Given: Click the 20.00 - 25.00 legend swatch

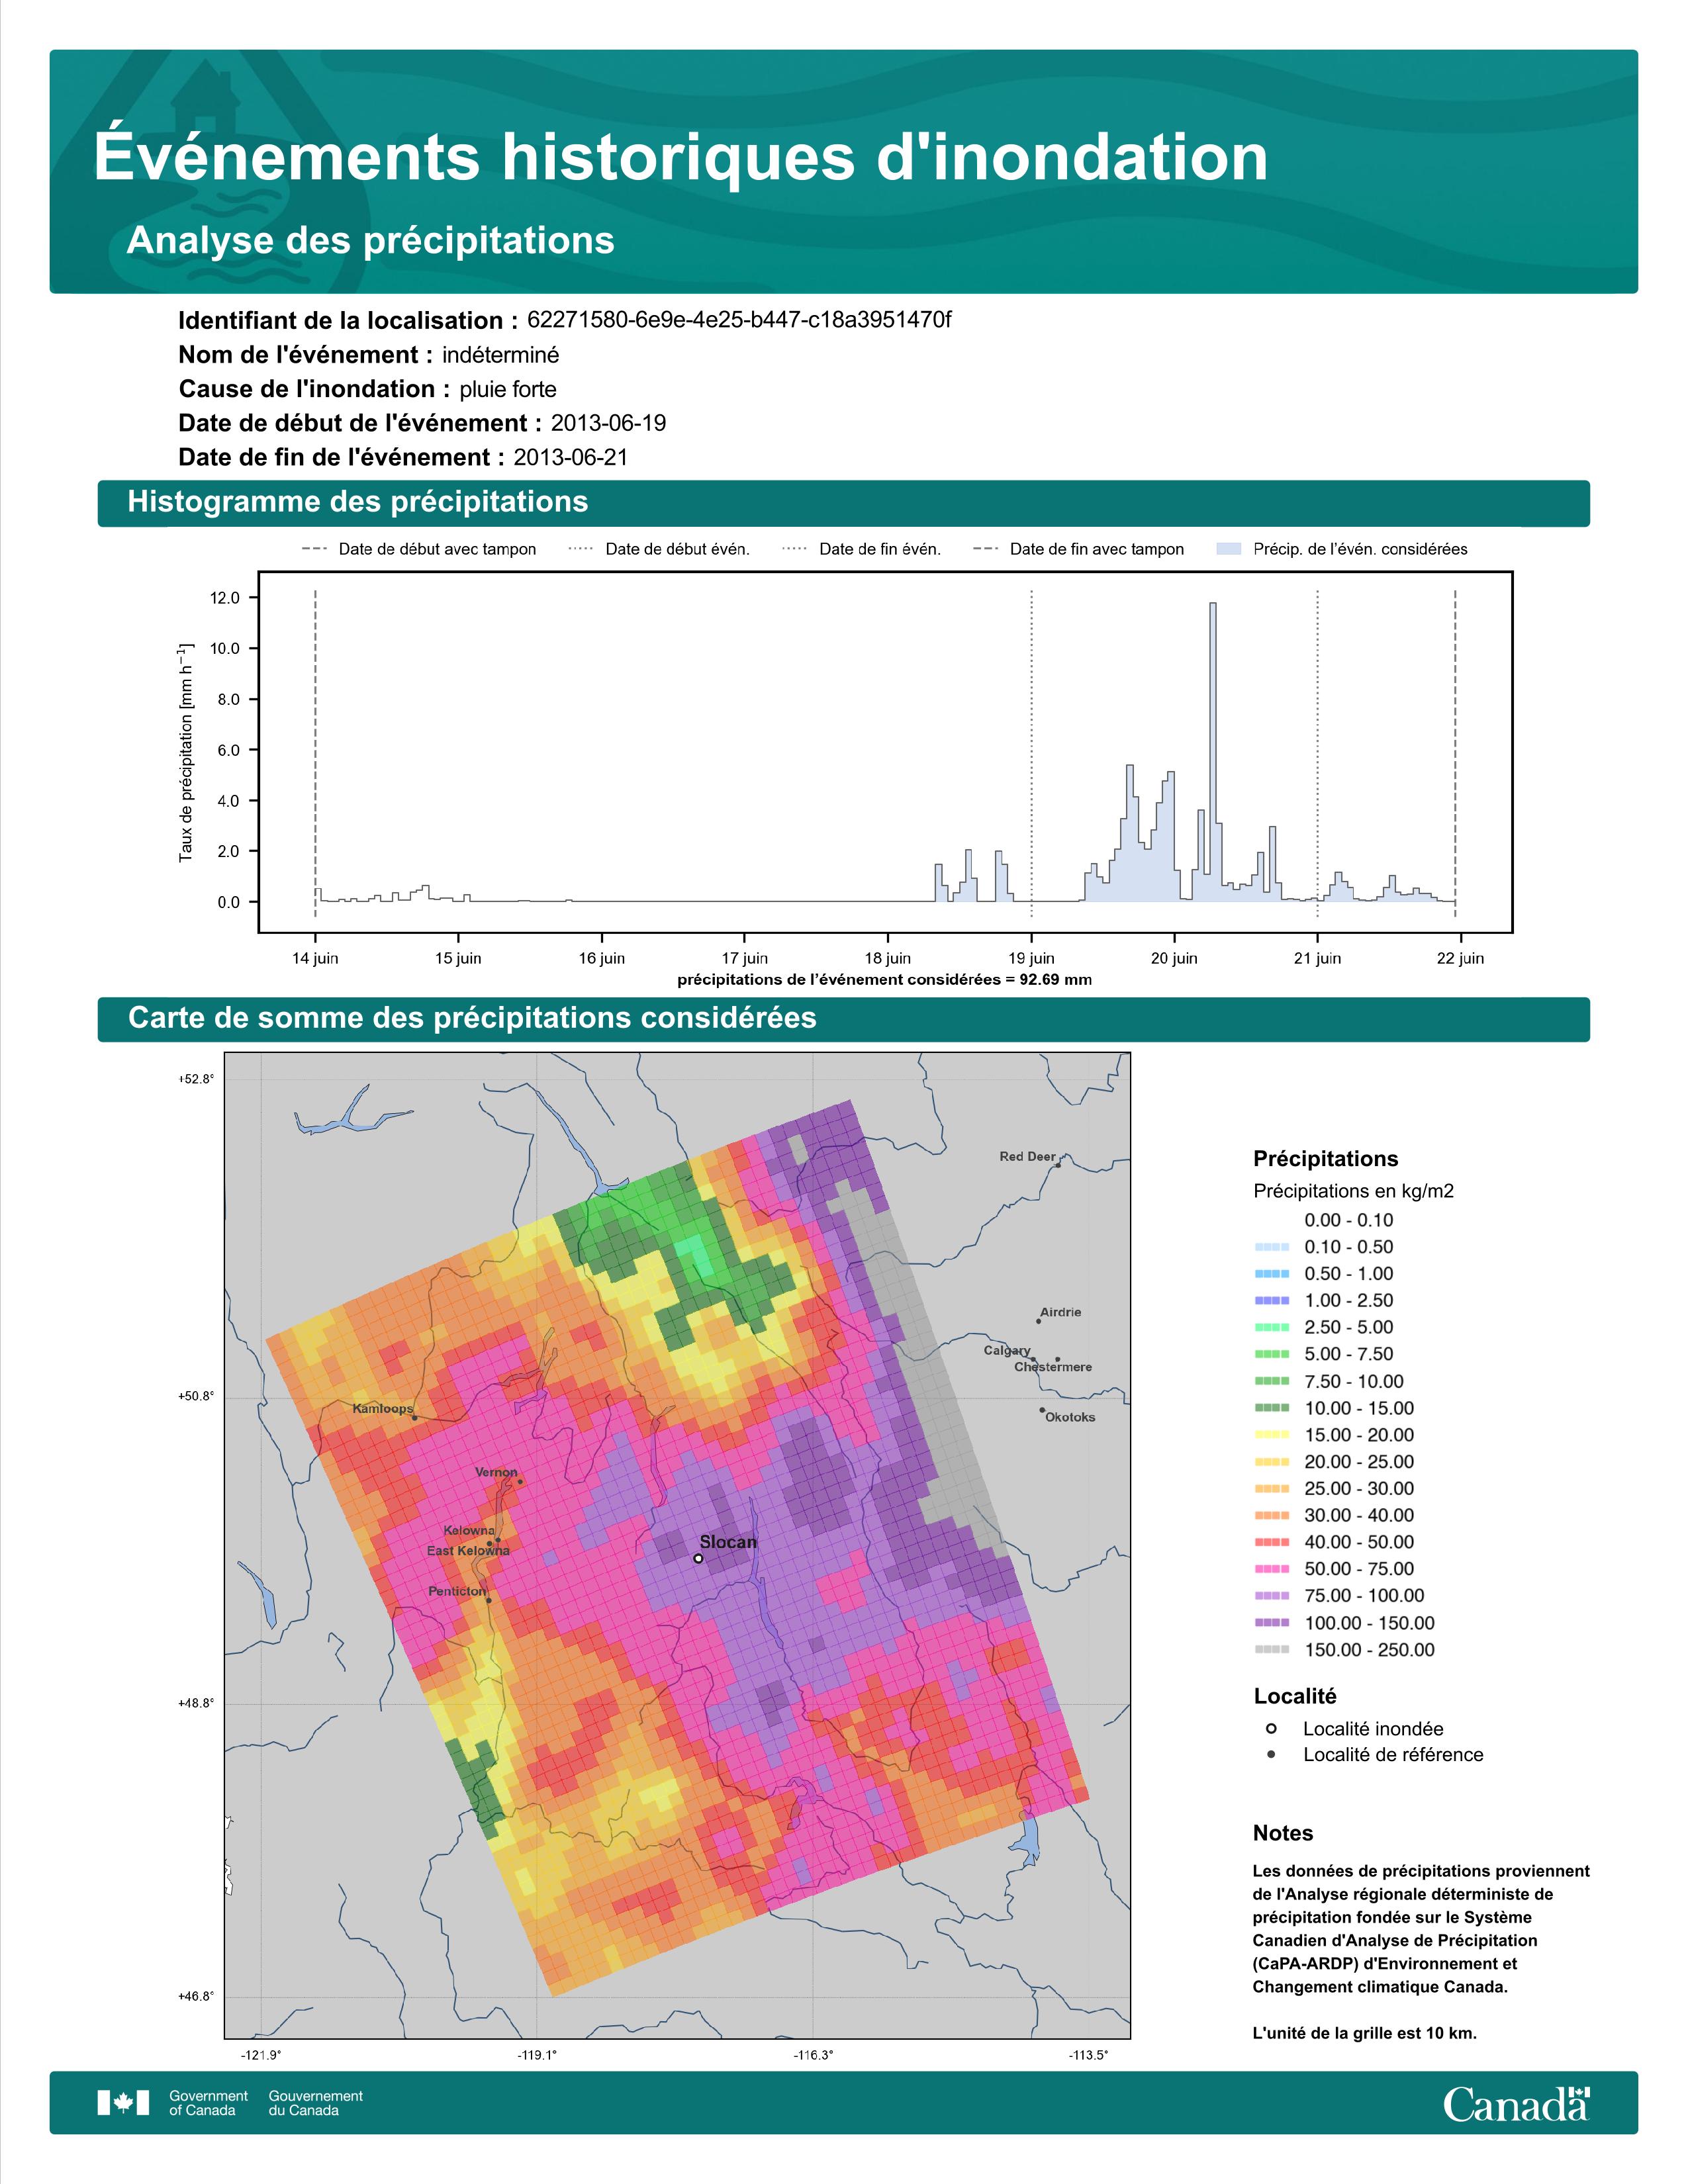Looking at the screenshot, I should 1272,1462.
